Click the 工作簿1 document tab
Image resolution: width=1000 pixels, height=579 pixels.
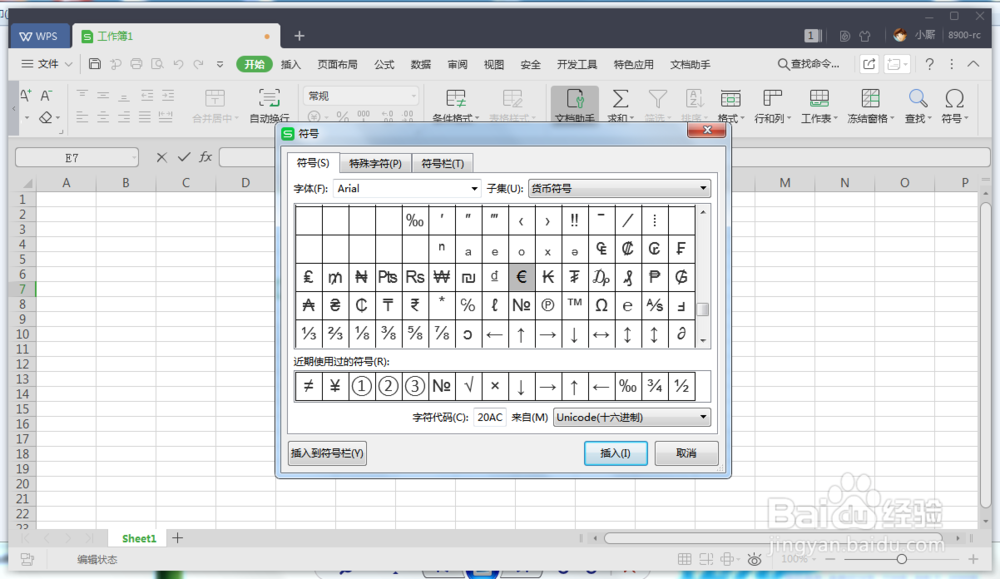[177, 36]
